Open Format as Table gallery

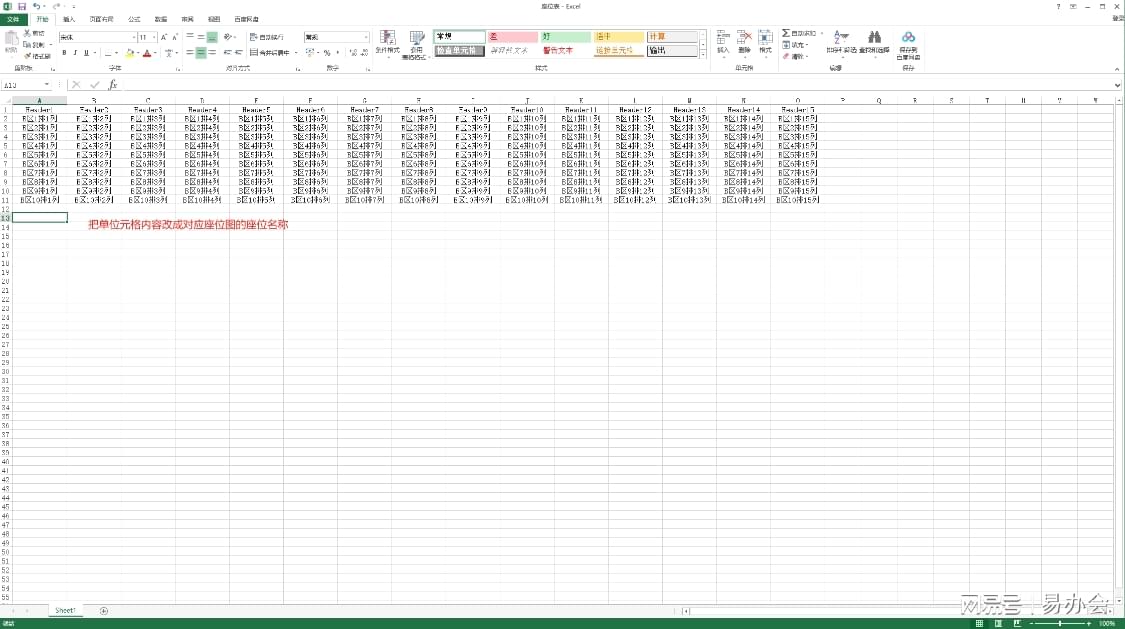(x=416, y=44)
